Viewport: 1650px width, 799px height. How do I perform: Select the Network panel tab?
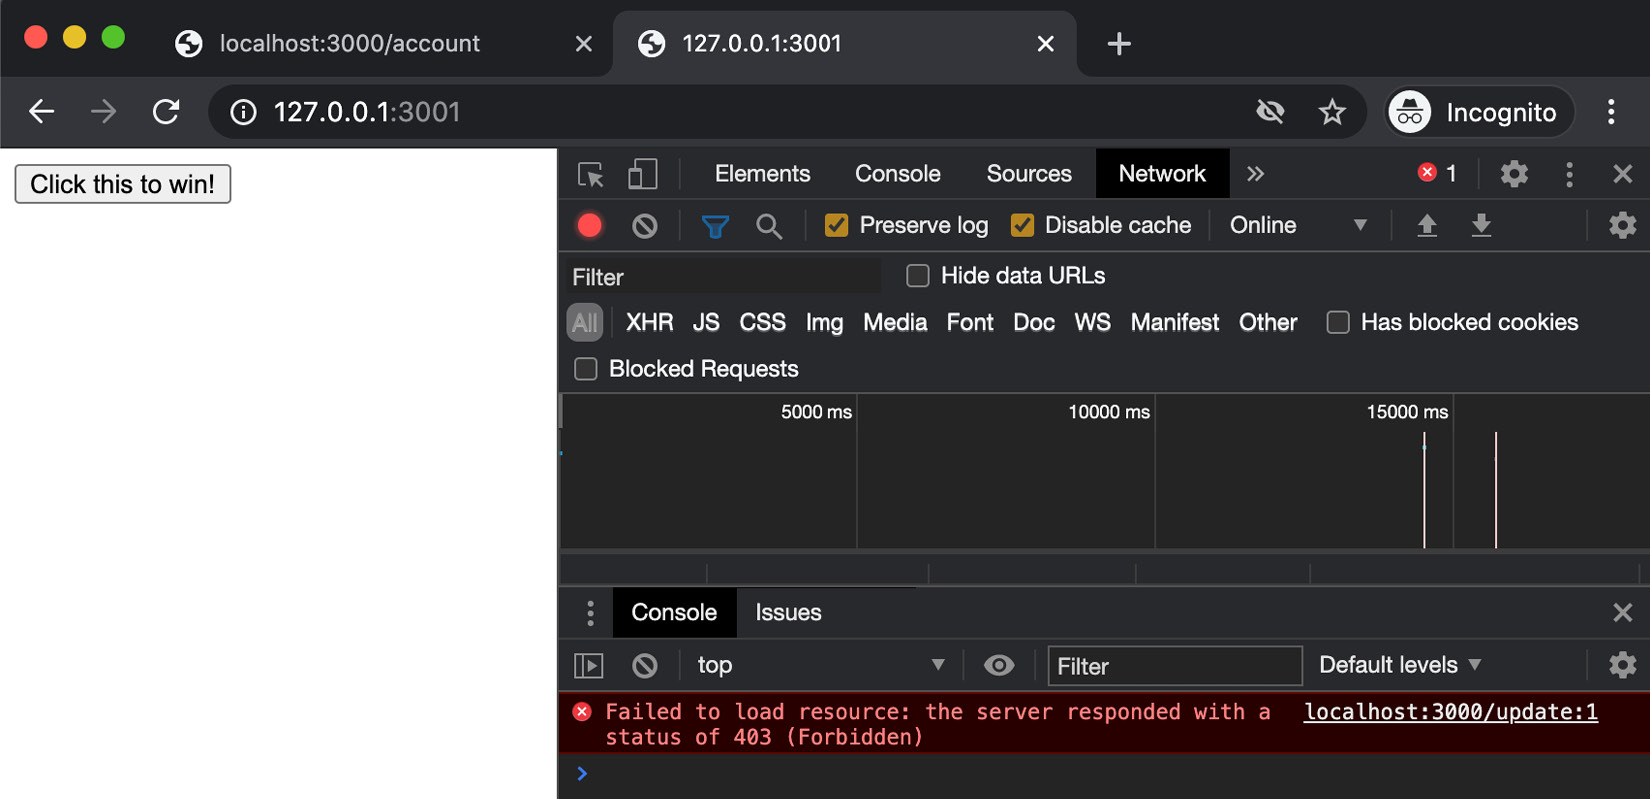[1162, 174]
